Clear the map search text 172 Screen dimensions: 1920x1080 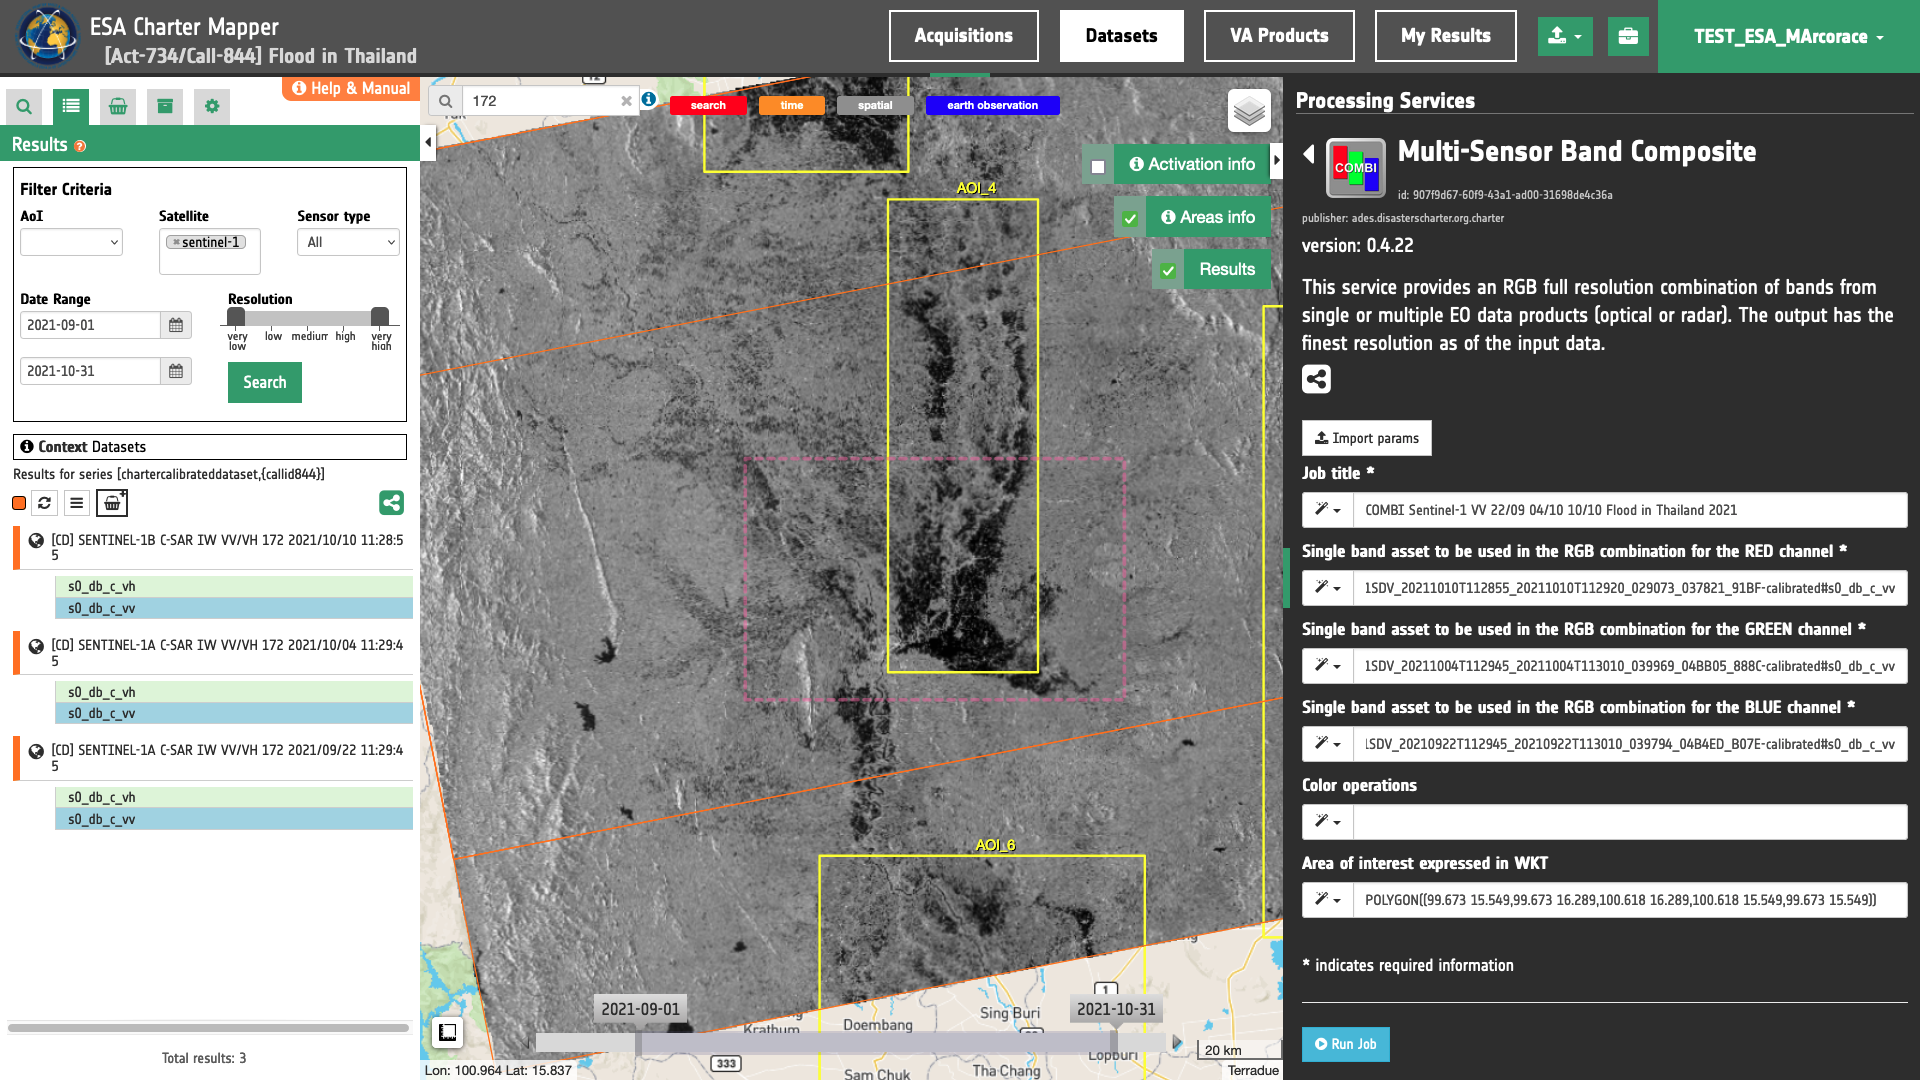626,101
